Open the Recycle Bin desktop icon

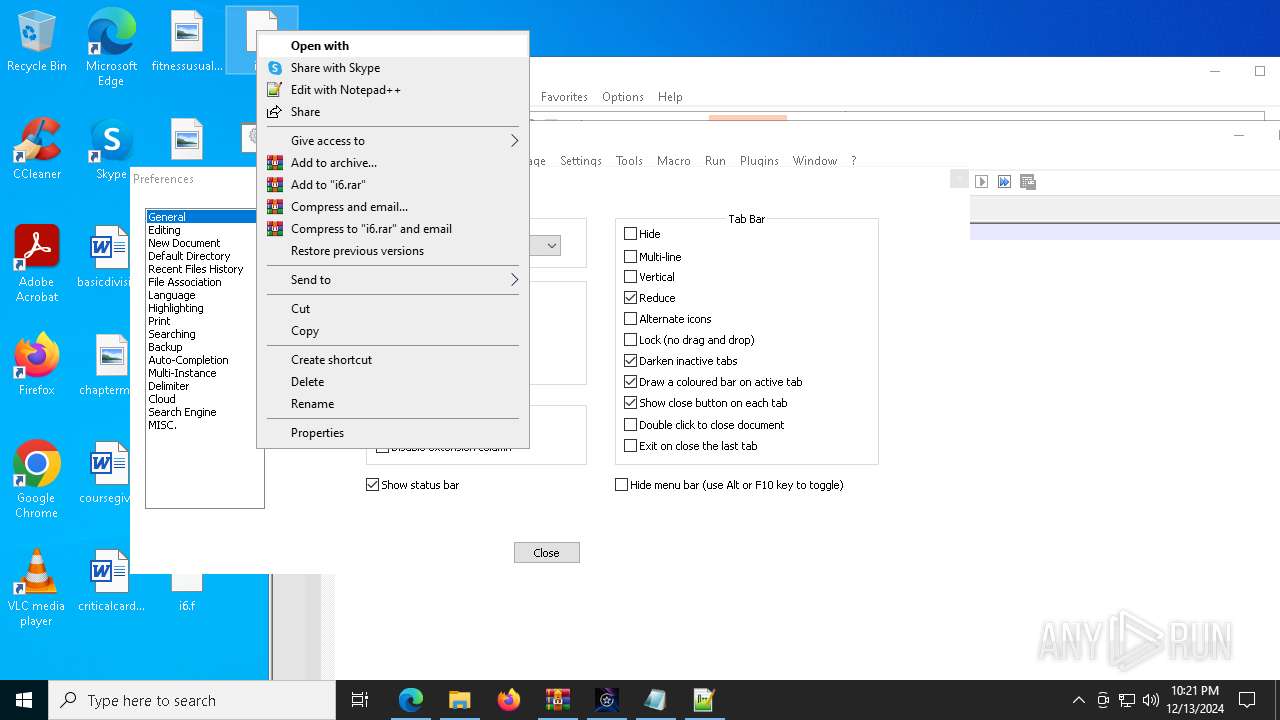(37, 42)
